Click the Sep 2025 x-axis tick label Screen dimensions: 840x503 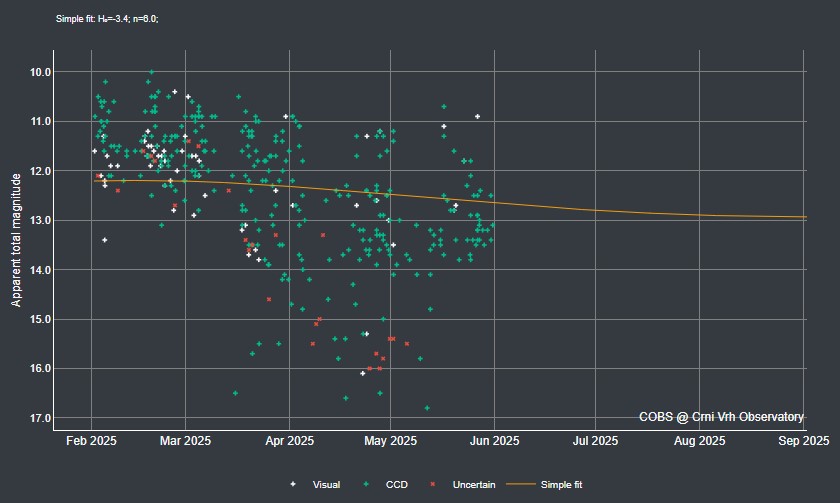(804, 441)
